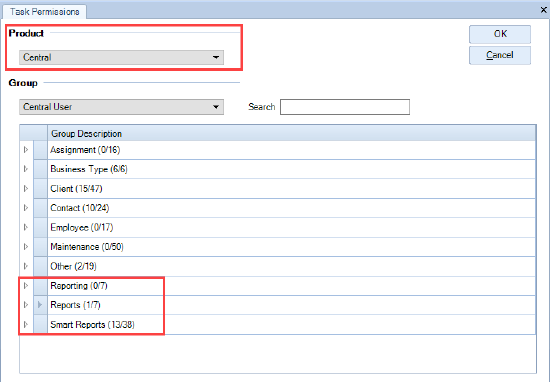Viewport: 550px width, 382px height.
Task: Expand the Client (15/47) group
Action: point(26,189)
